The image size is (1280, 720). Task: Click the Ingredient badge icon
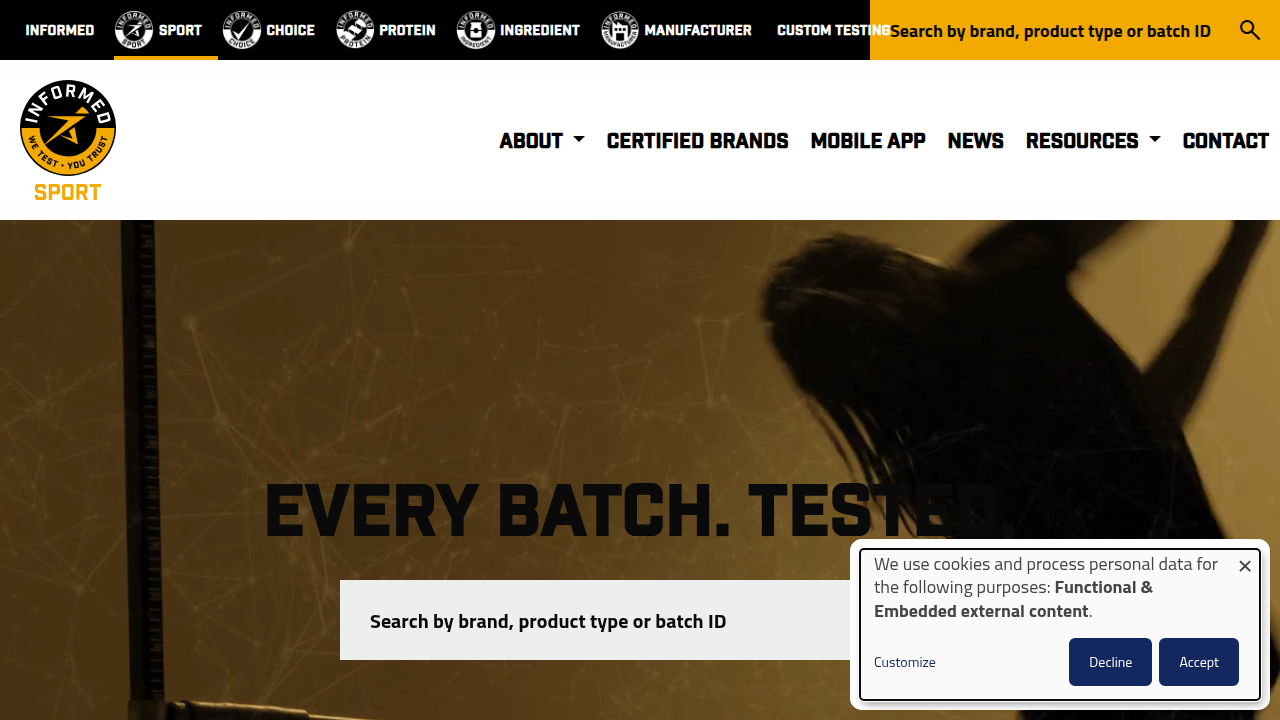[x=476, y=30]
